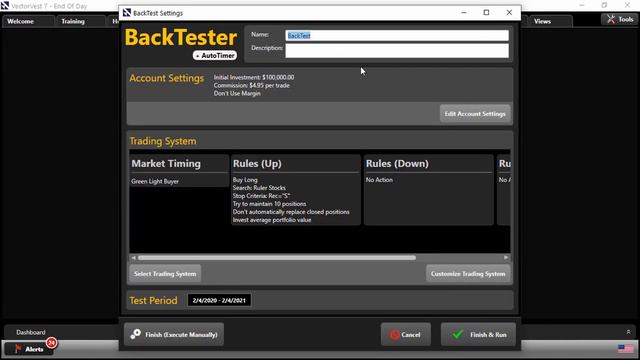Image resolution: width=640 pixels, height=360 pixels.
Task: Click 'No Action' under Rules (Down)
Action: click(x=379, y=180)
